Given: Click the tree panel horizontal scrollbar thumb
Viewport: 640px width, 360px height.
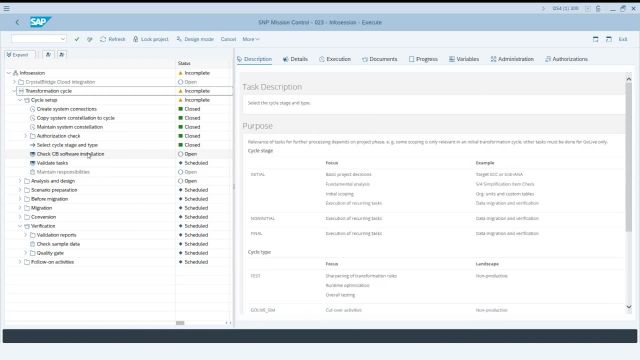Looking at the screenshot, I should [180, 323].
